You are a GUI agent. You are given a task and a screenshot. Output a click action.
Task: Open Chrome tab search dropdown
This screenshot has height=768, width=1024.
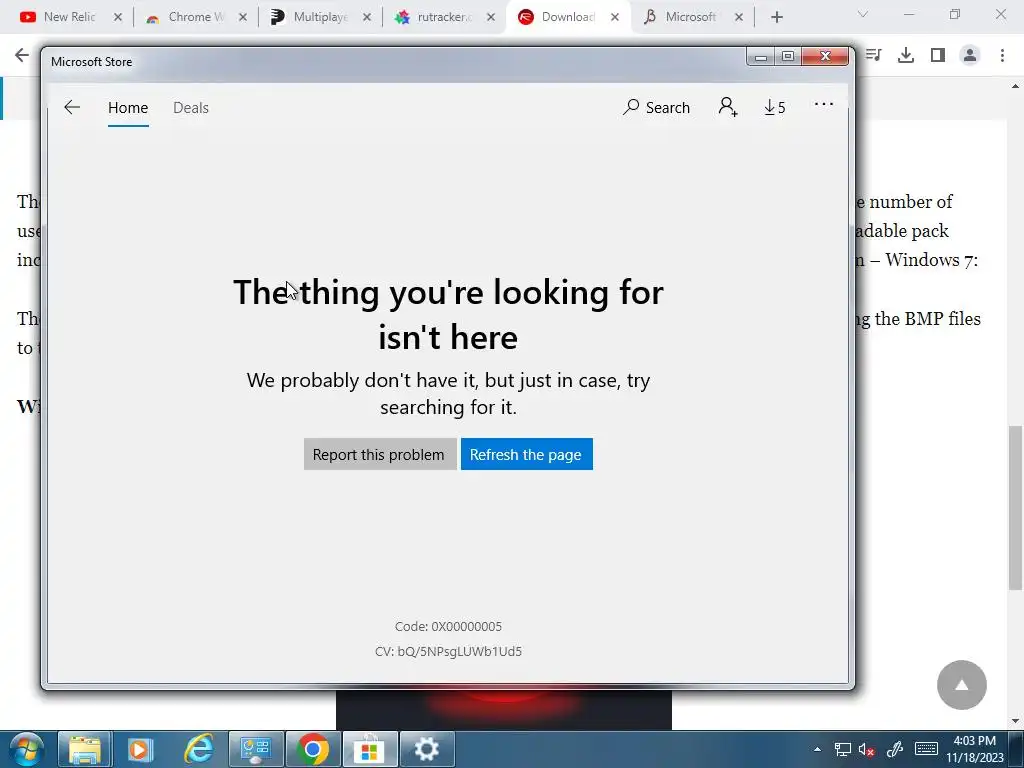point(863,14)
